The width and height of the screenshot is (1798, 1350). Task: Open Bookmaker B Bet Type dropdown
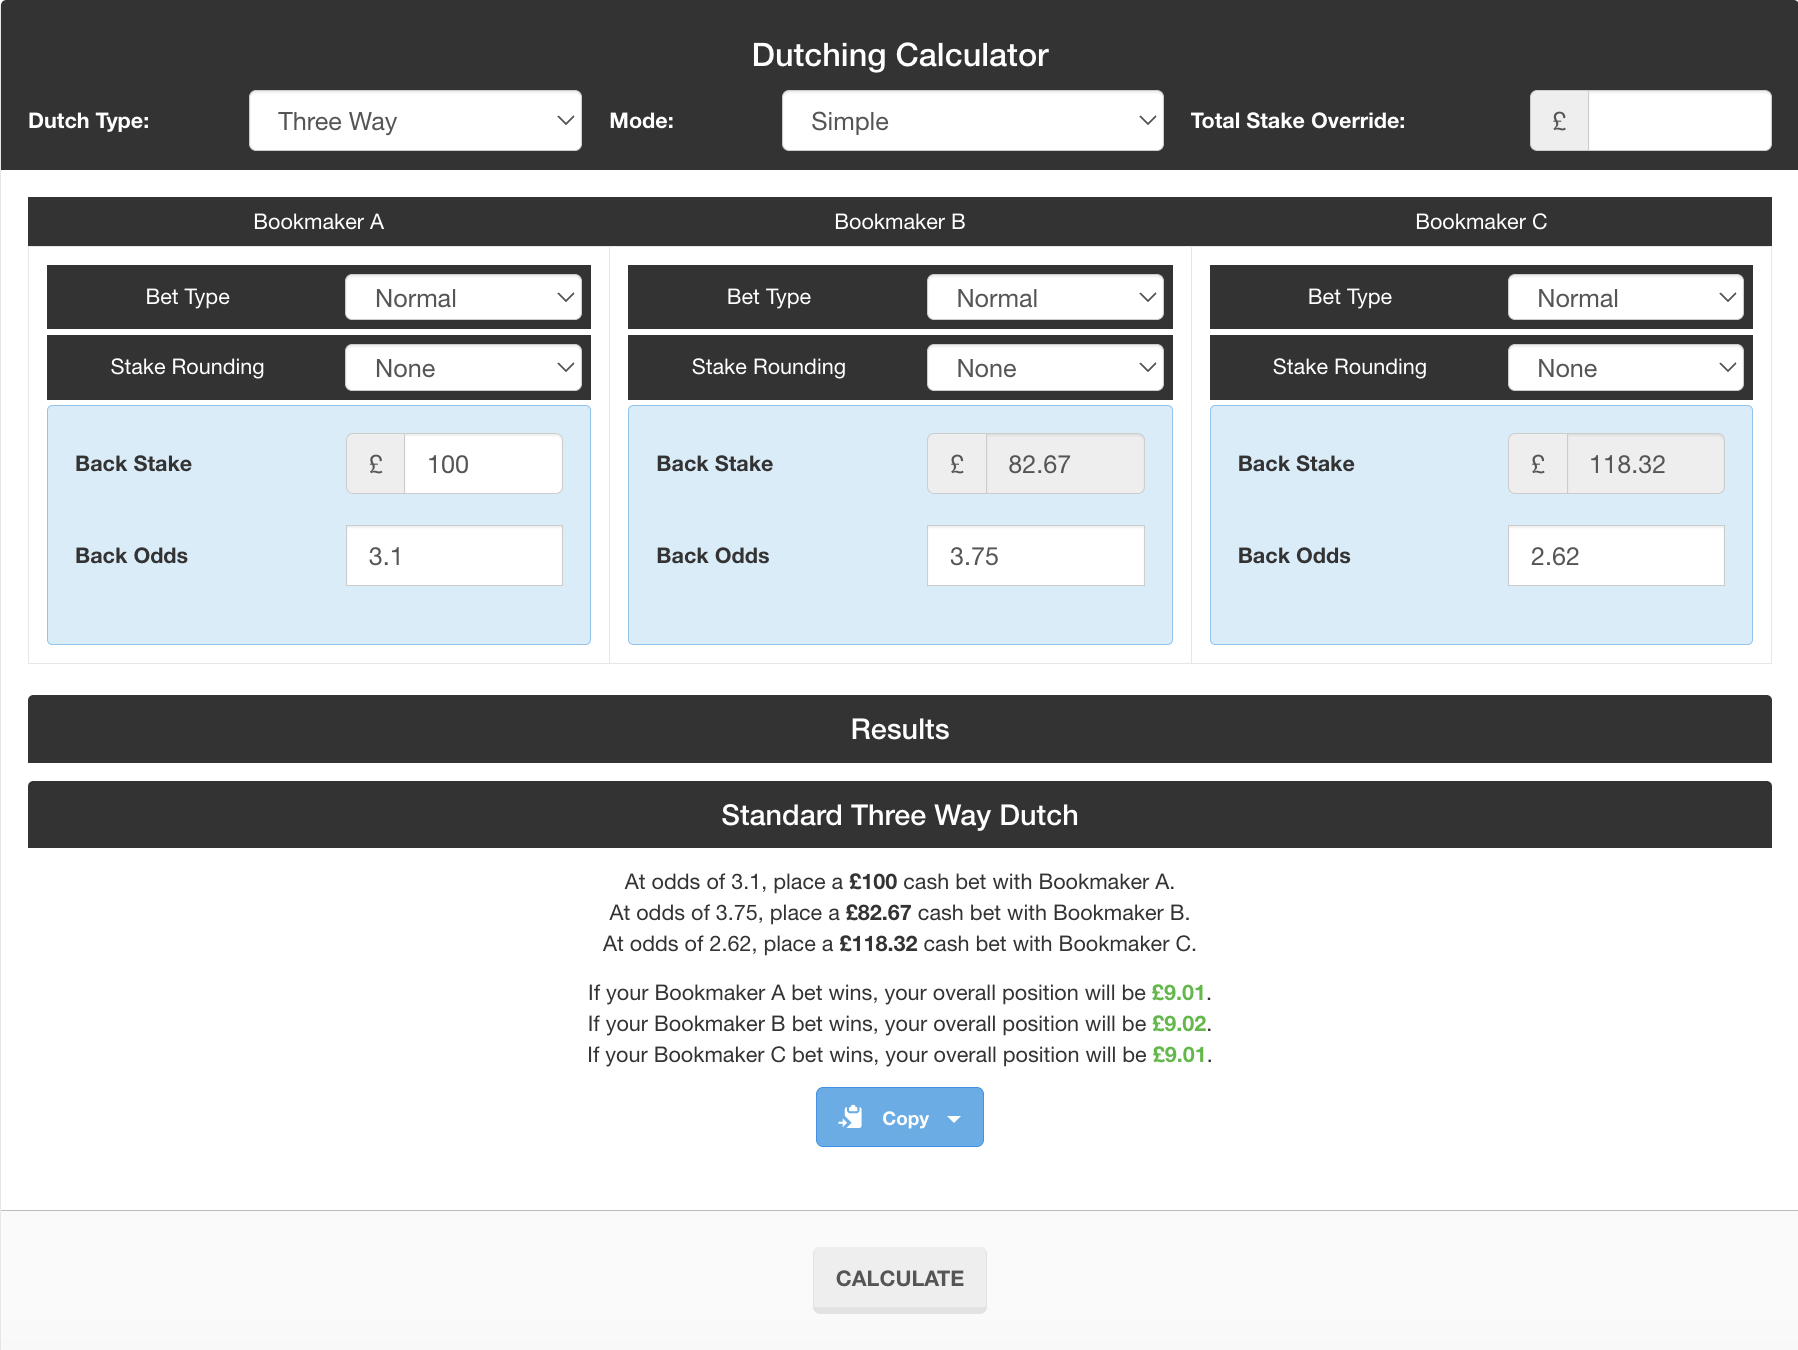point(1045,298)
